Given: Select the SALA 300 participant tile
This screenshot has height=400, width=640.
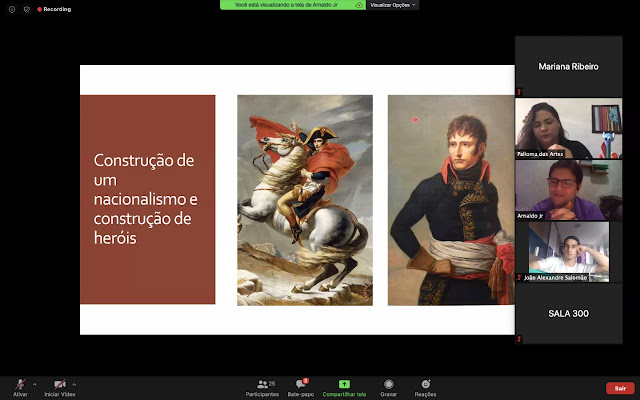Looking at the screenshot, I should (x=569, y=313).
